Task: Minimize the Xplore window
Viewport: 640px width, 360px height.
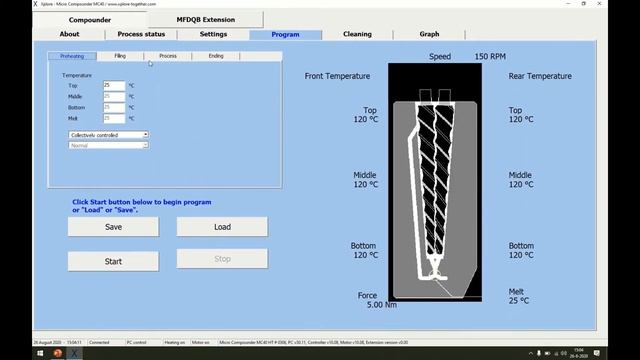Action: click(568, 4)
